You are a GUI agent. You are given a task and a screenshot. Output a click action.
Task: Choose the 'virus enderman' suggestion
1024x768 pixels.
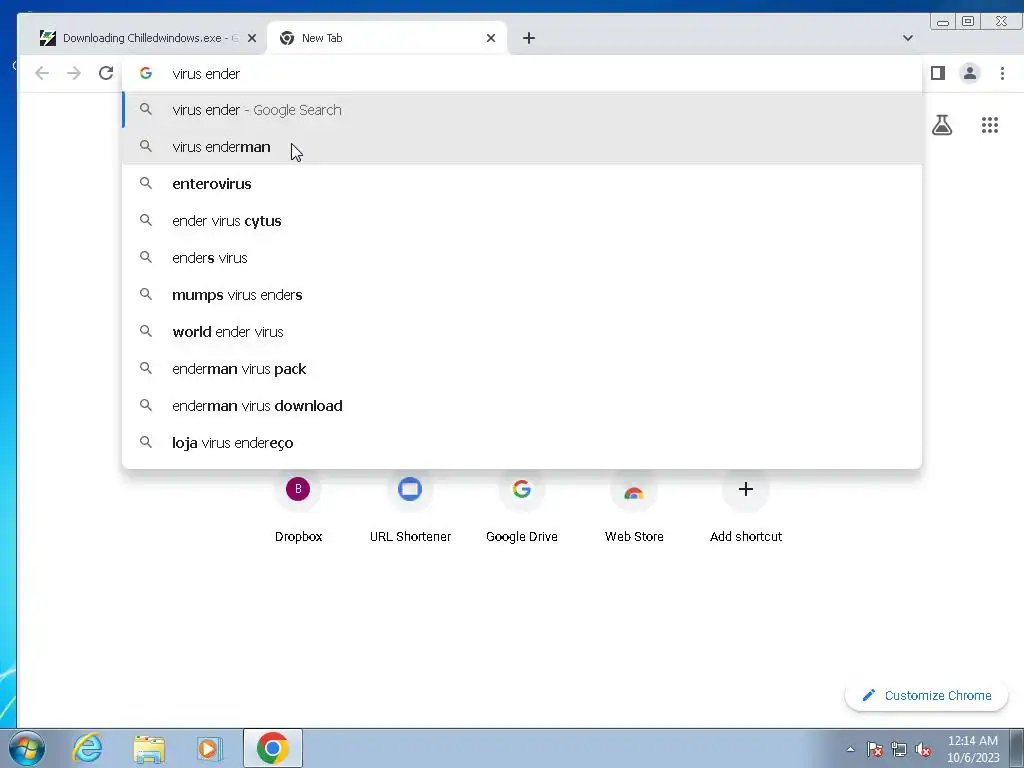tap(522, 147)
